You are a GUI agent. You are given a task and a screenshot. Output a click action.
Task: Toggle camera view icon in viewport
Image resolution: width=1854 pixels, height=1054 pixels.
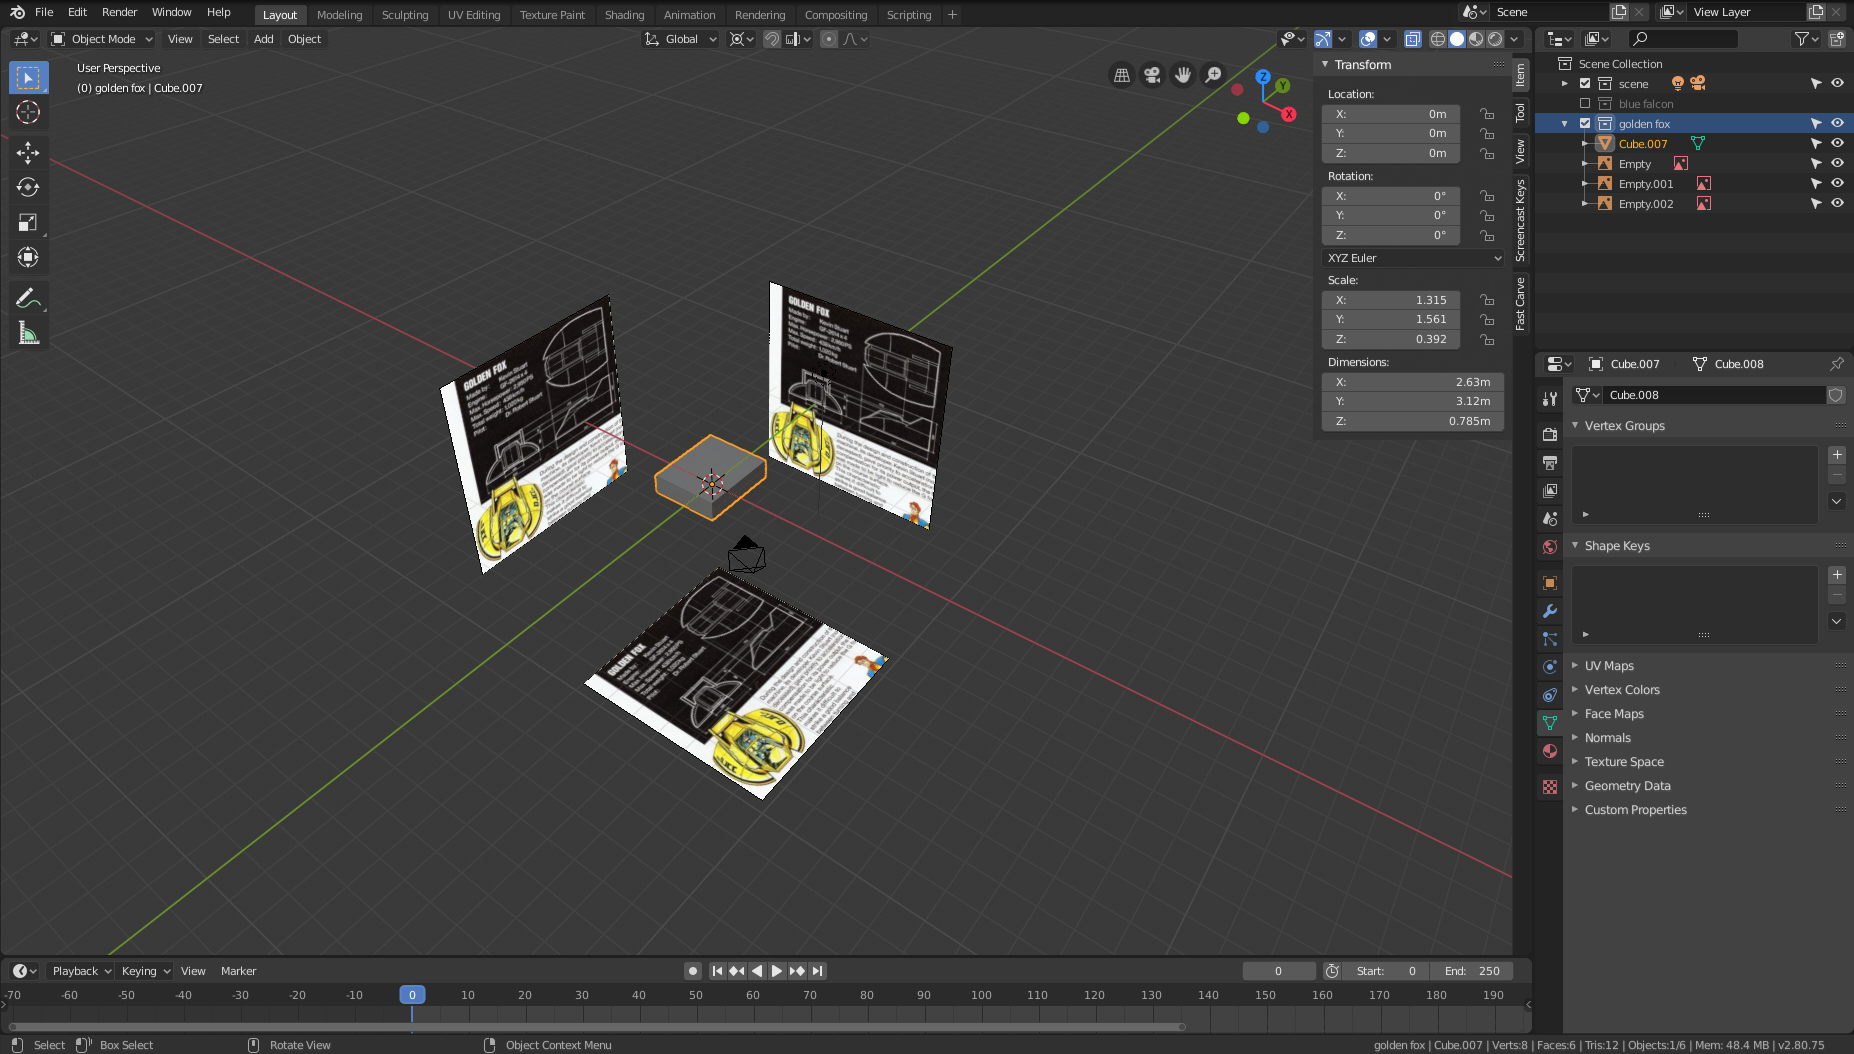click(x=1152, y=75)
